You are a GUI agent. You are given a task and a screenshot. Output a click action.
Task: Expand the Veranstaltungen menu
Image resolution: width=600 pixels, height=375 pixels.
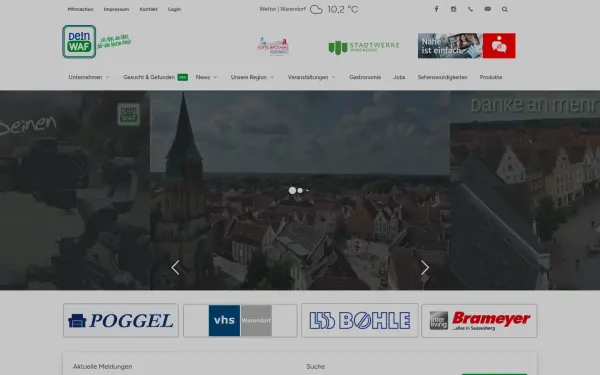[x=311, y=77]
